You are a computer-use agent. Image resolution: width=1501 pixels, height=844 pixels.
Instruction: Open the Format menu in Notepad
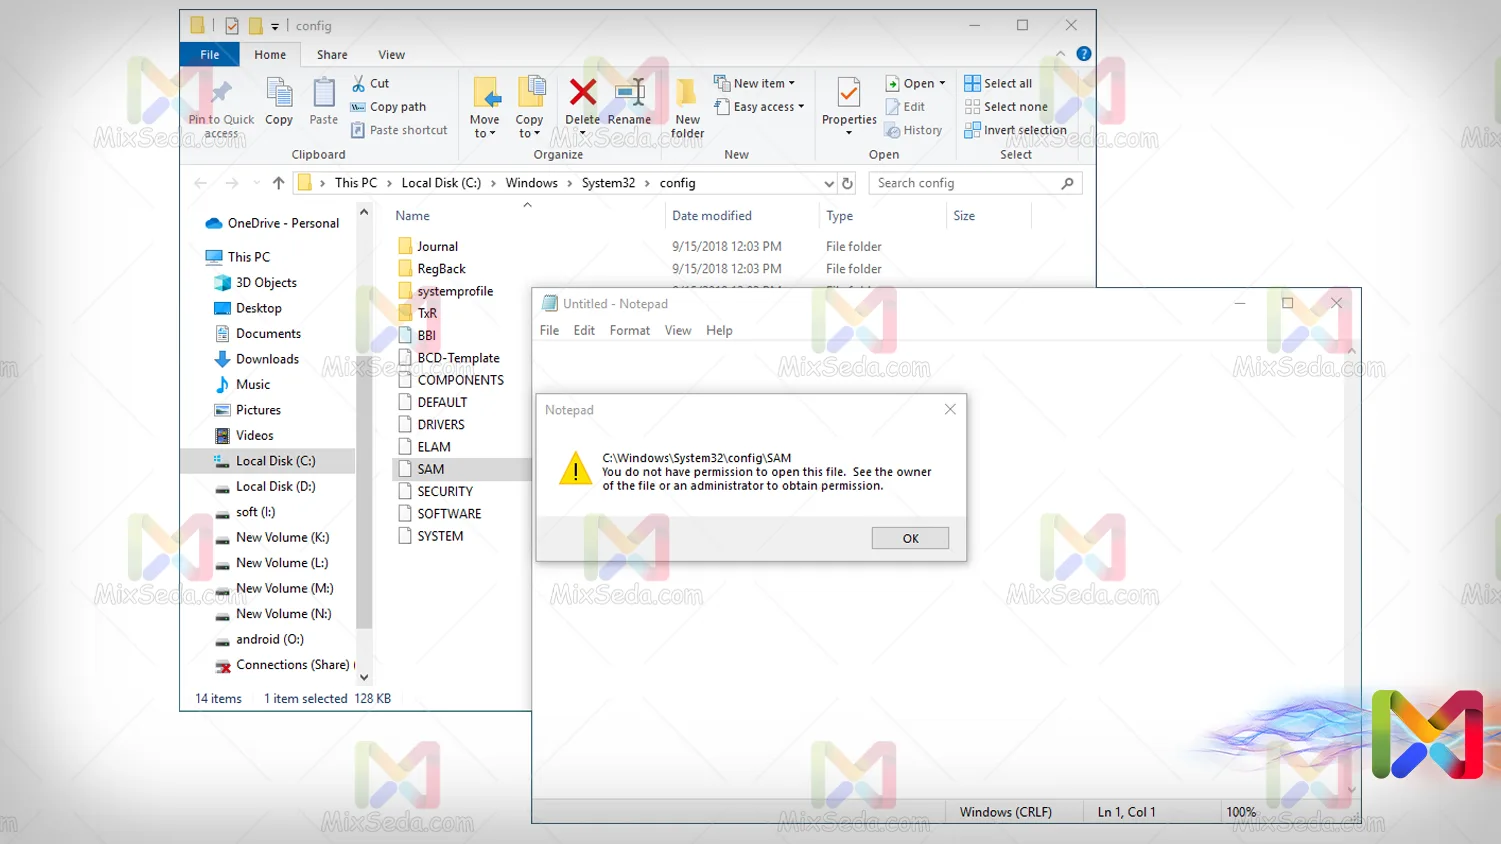(629, 331)
